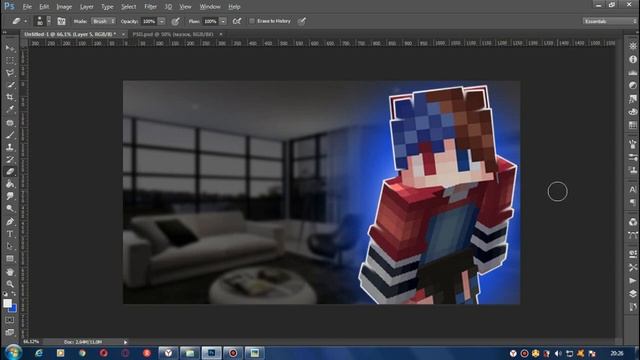This screenshot has height=360, width=640.
Task: Open the Image menu
Action: click(x=64, y=7)
